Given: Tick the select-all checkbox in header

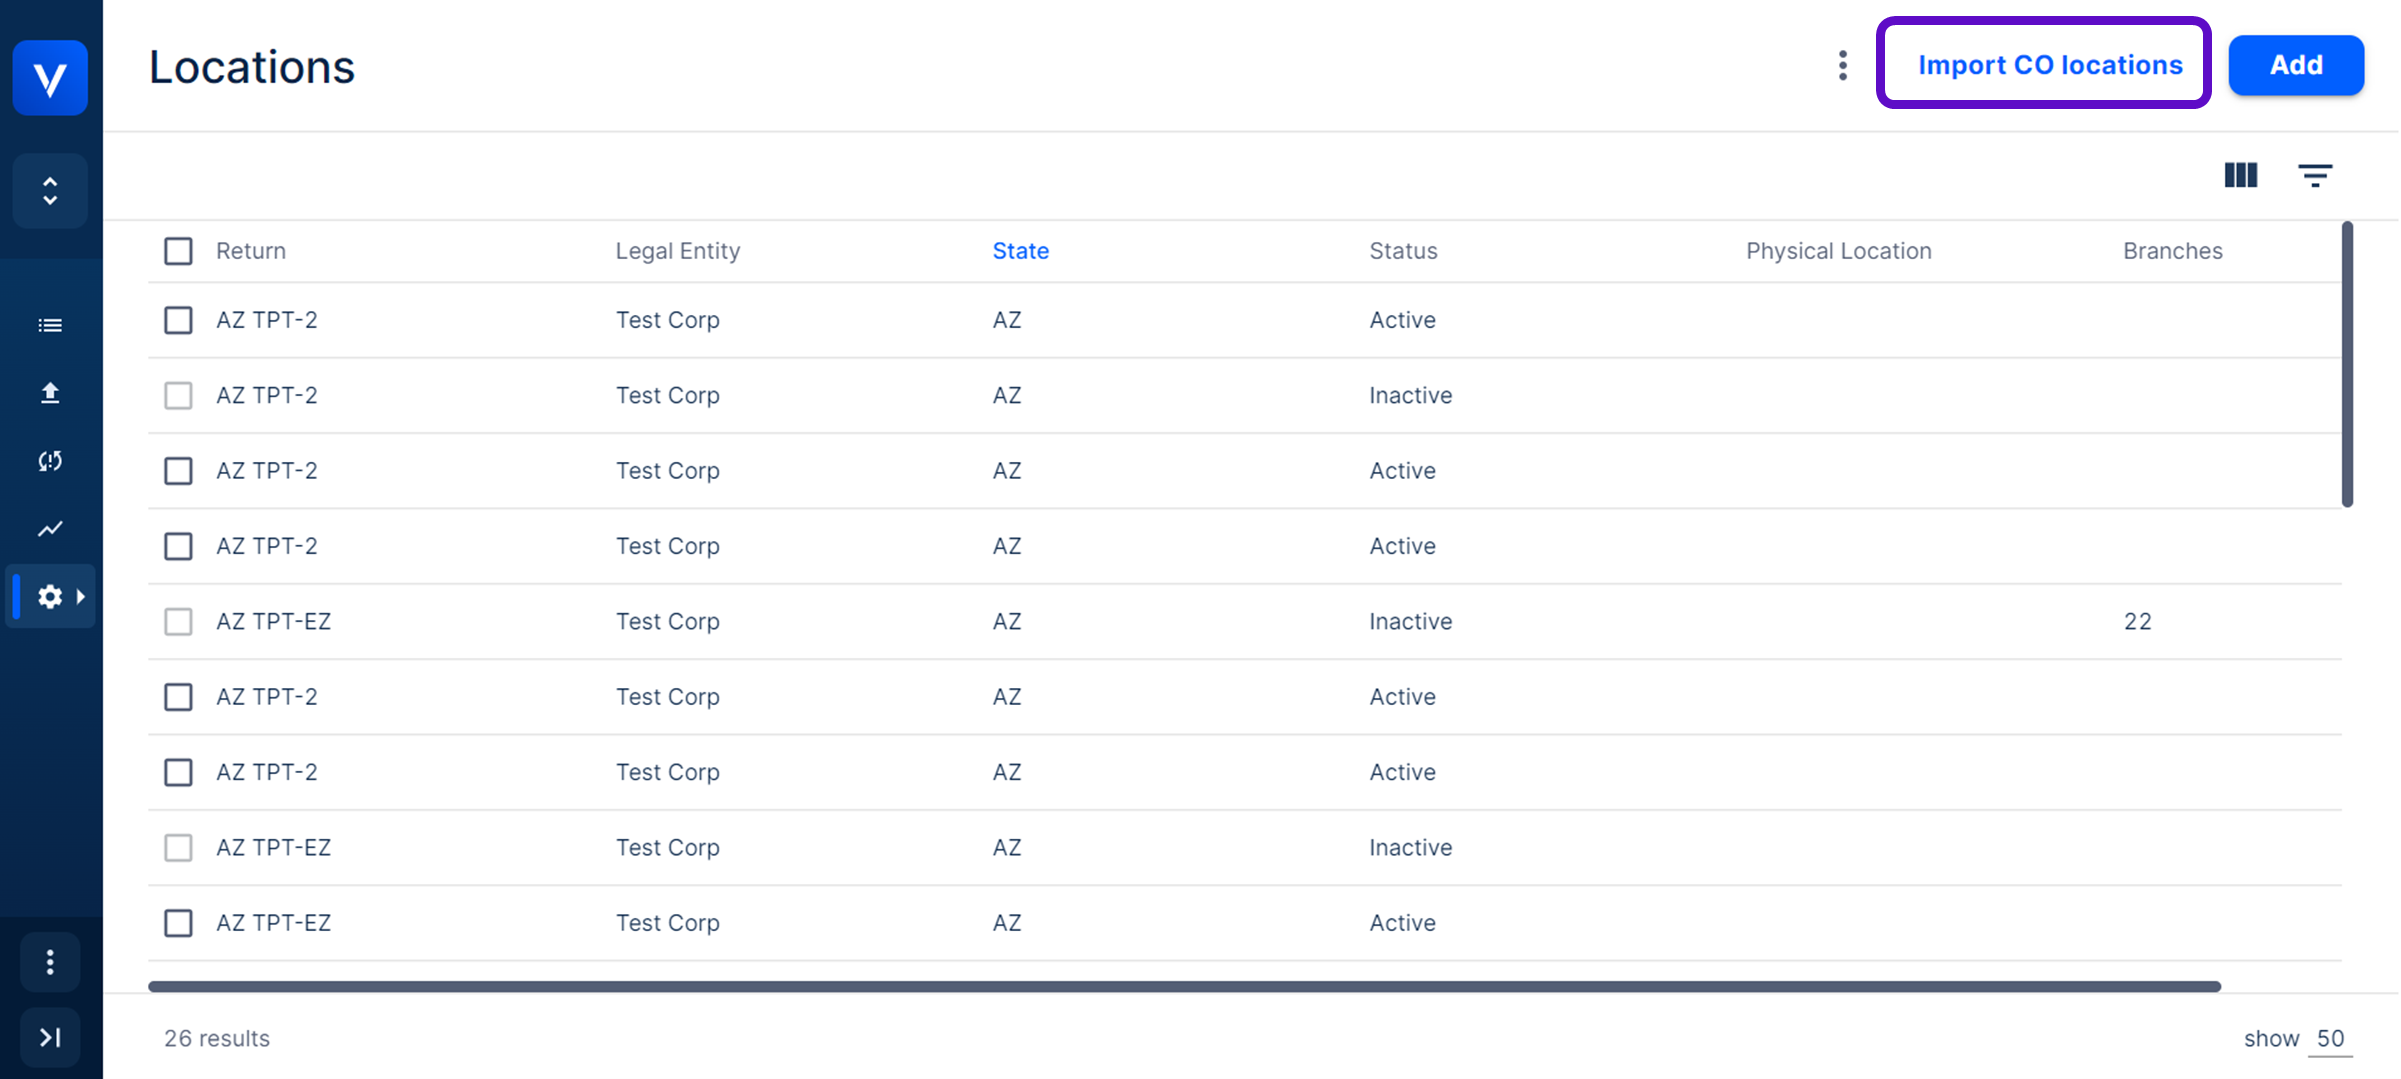Looking at the screenshot, I should tap(178, 251).
